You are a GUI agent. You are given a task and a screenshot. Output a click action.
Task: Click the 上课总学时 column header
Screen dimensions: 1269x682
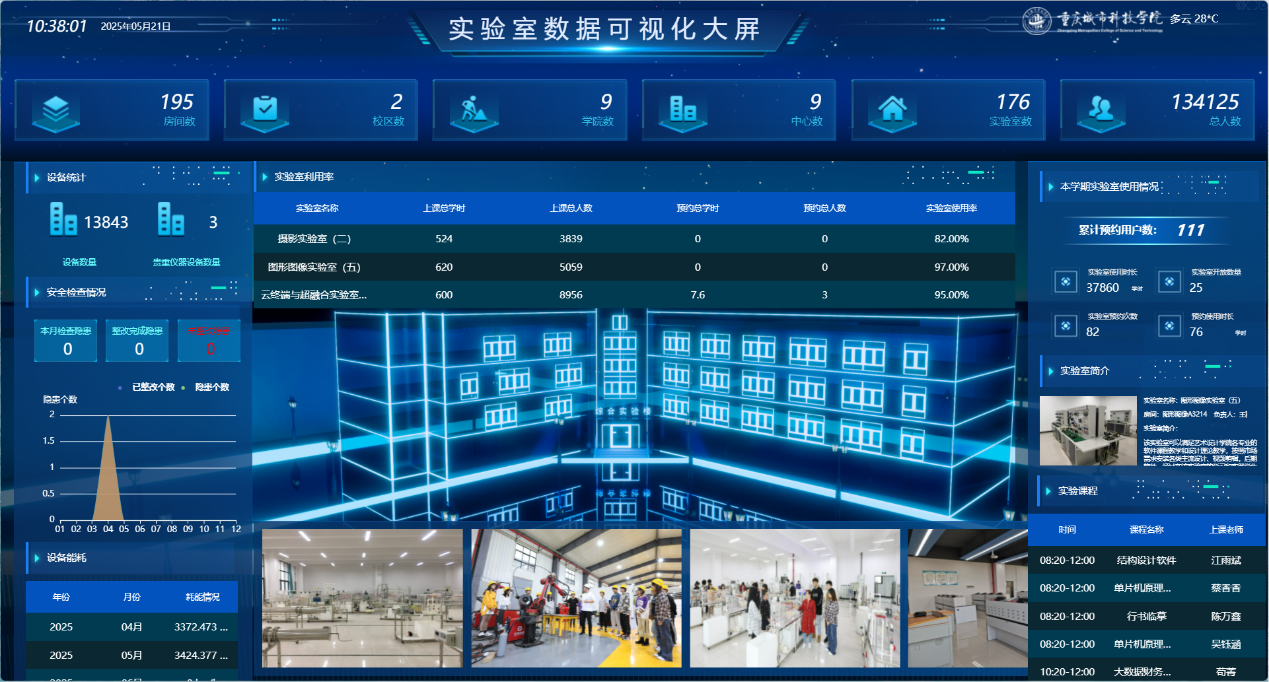[444, 209]
